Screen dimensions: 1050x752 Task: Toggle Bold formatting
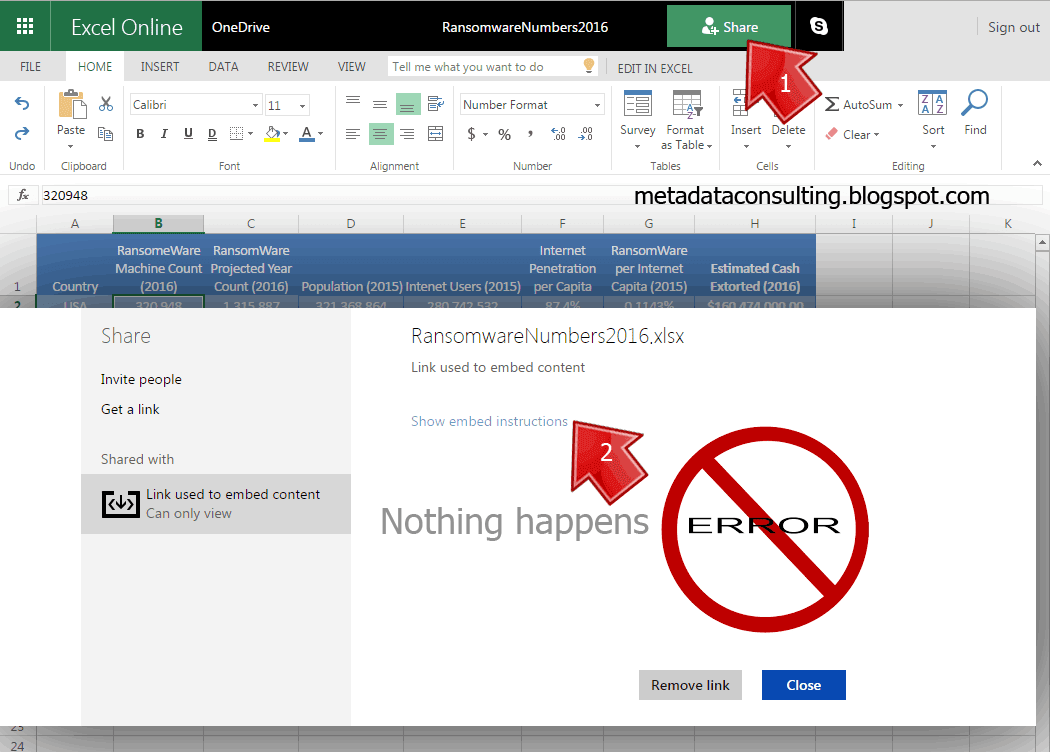[140, 134]
